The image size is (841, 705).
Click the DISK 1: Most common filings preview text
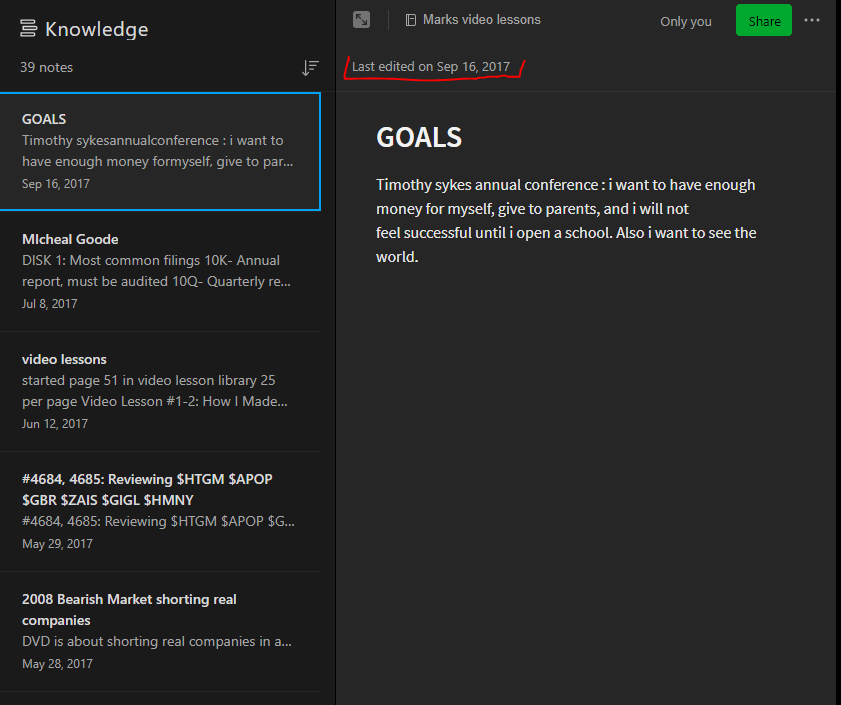pyautogui.click(x=157, y=271)
